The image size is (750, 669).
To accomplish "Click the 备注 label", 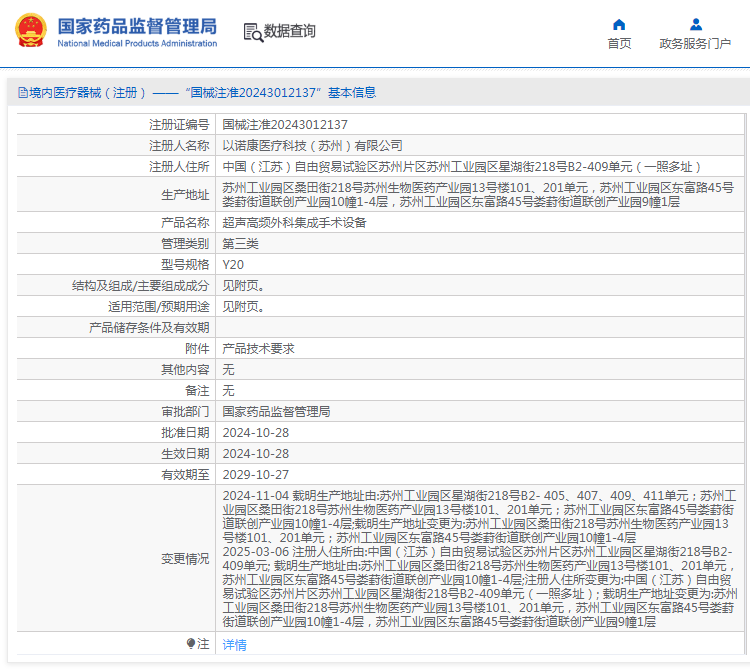I will 198,391.
